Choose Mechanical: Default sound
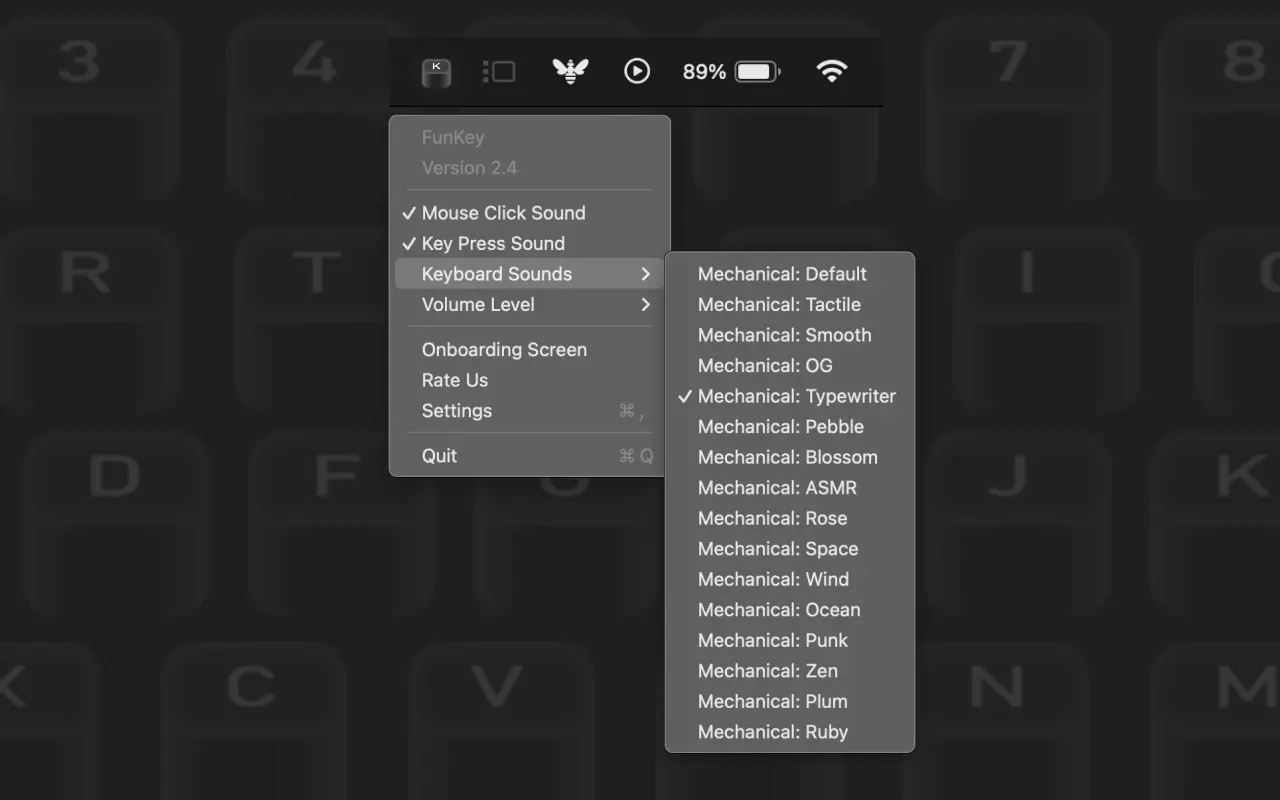Image resolution: width=1280 pixels, height=800 pixels. [x=782, y=274]
